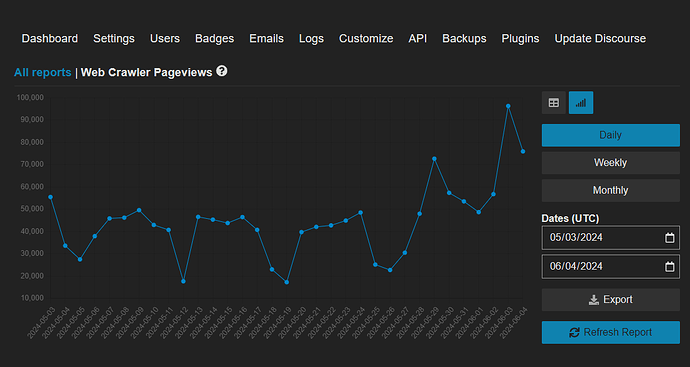Viewport: 690px width, 367px height.
Task: Click the data point for 2024-05-29
Action: coord(434,158)
